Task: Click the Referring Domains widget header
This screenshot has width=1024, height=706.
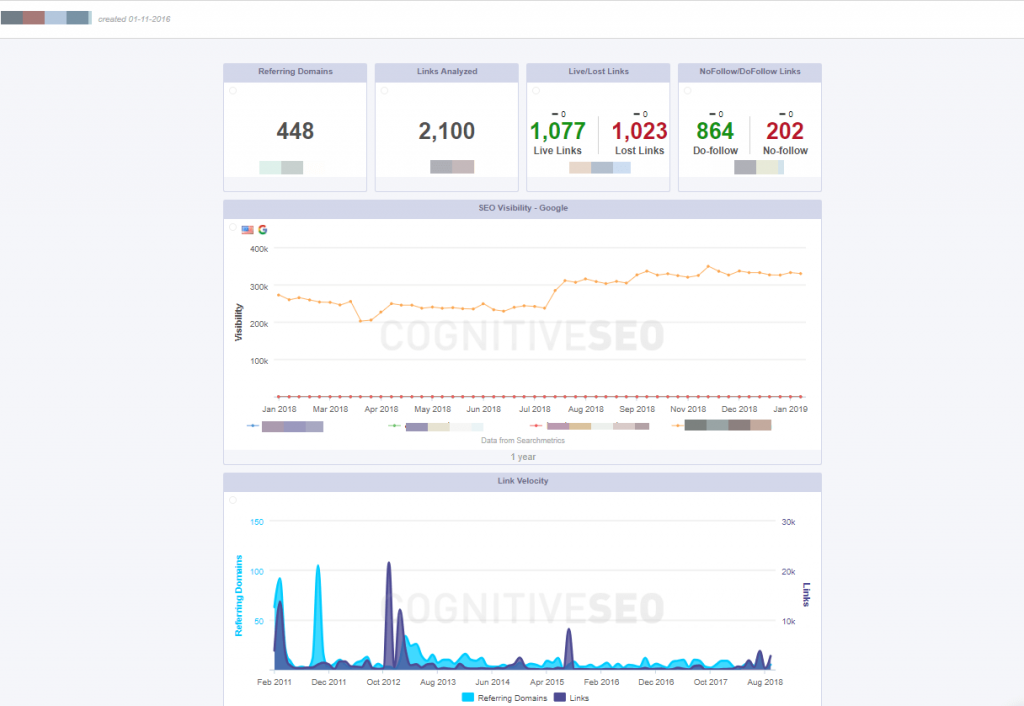Action: [x=295, y=72]
